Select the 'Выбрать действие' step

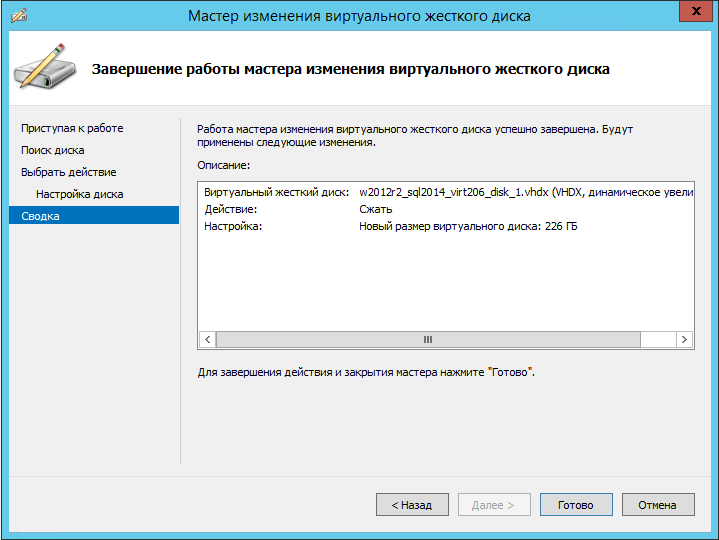click(69, 172)
